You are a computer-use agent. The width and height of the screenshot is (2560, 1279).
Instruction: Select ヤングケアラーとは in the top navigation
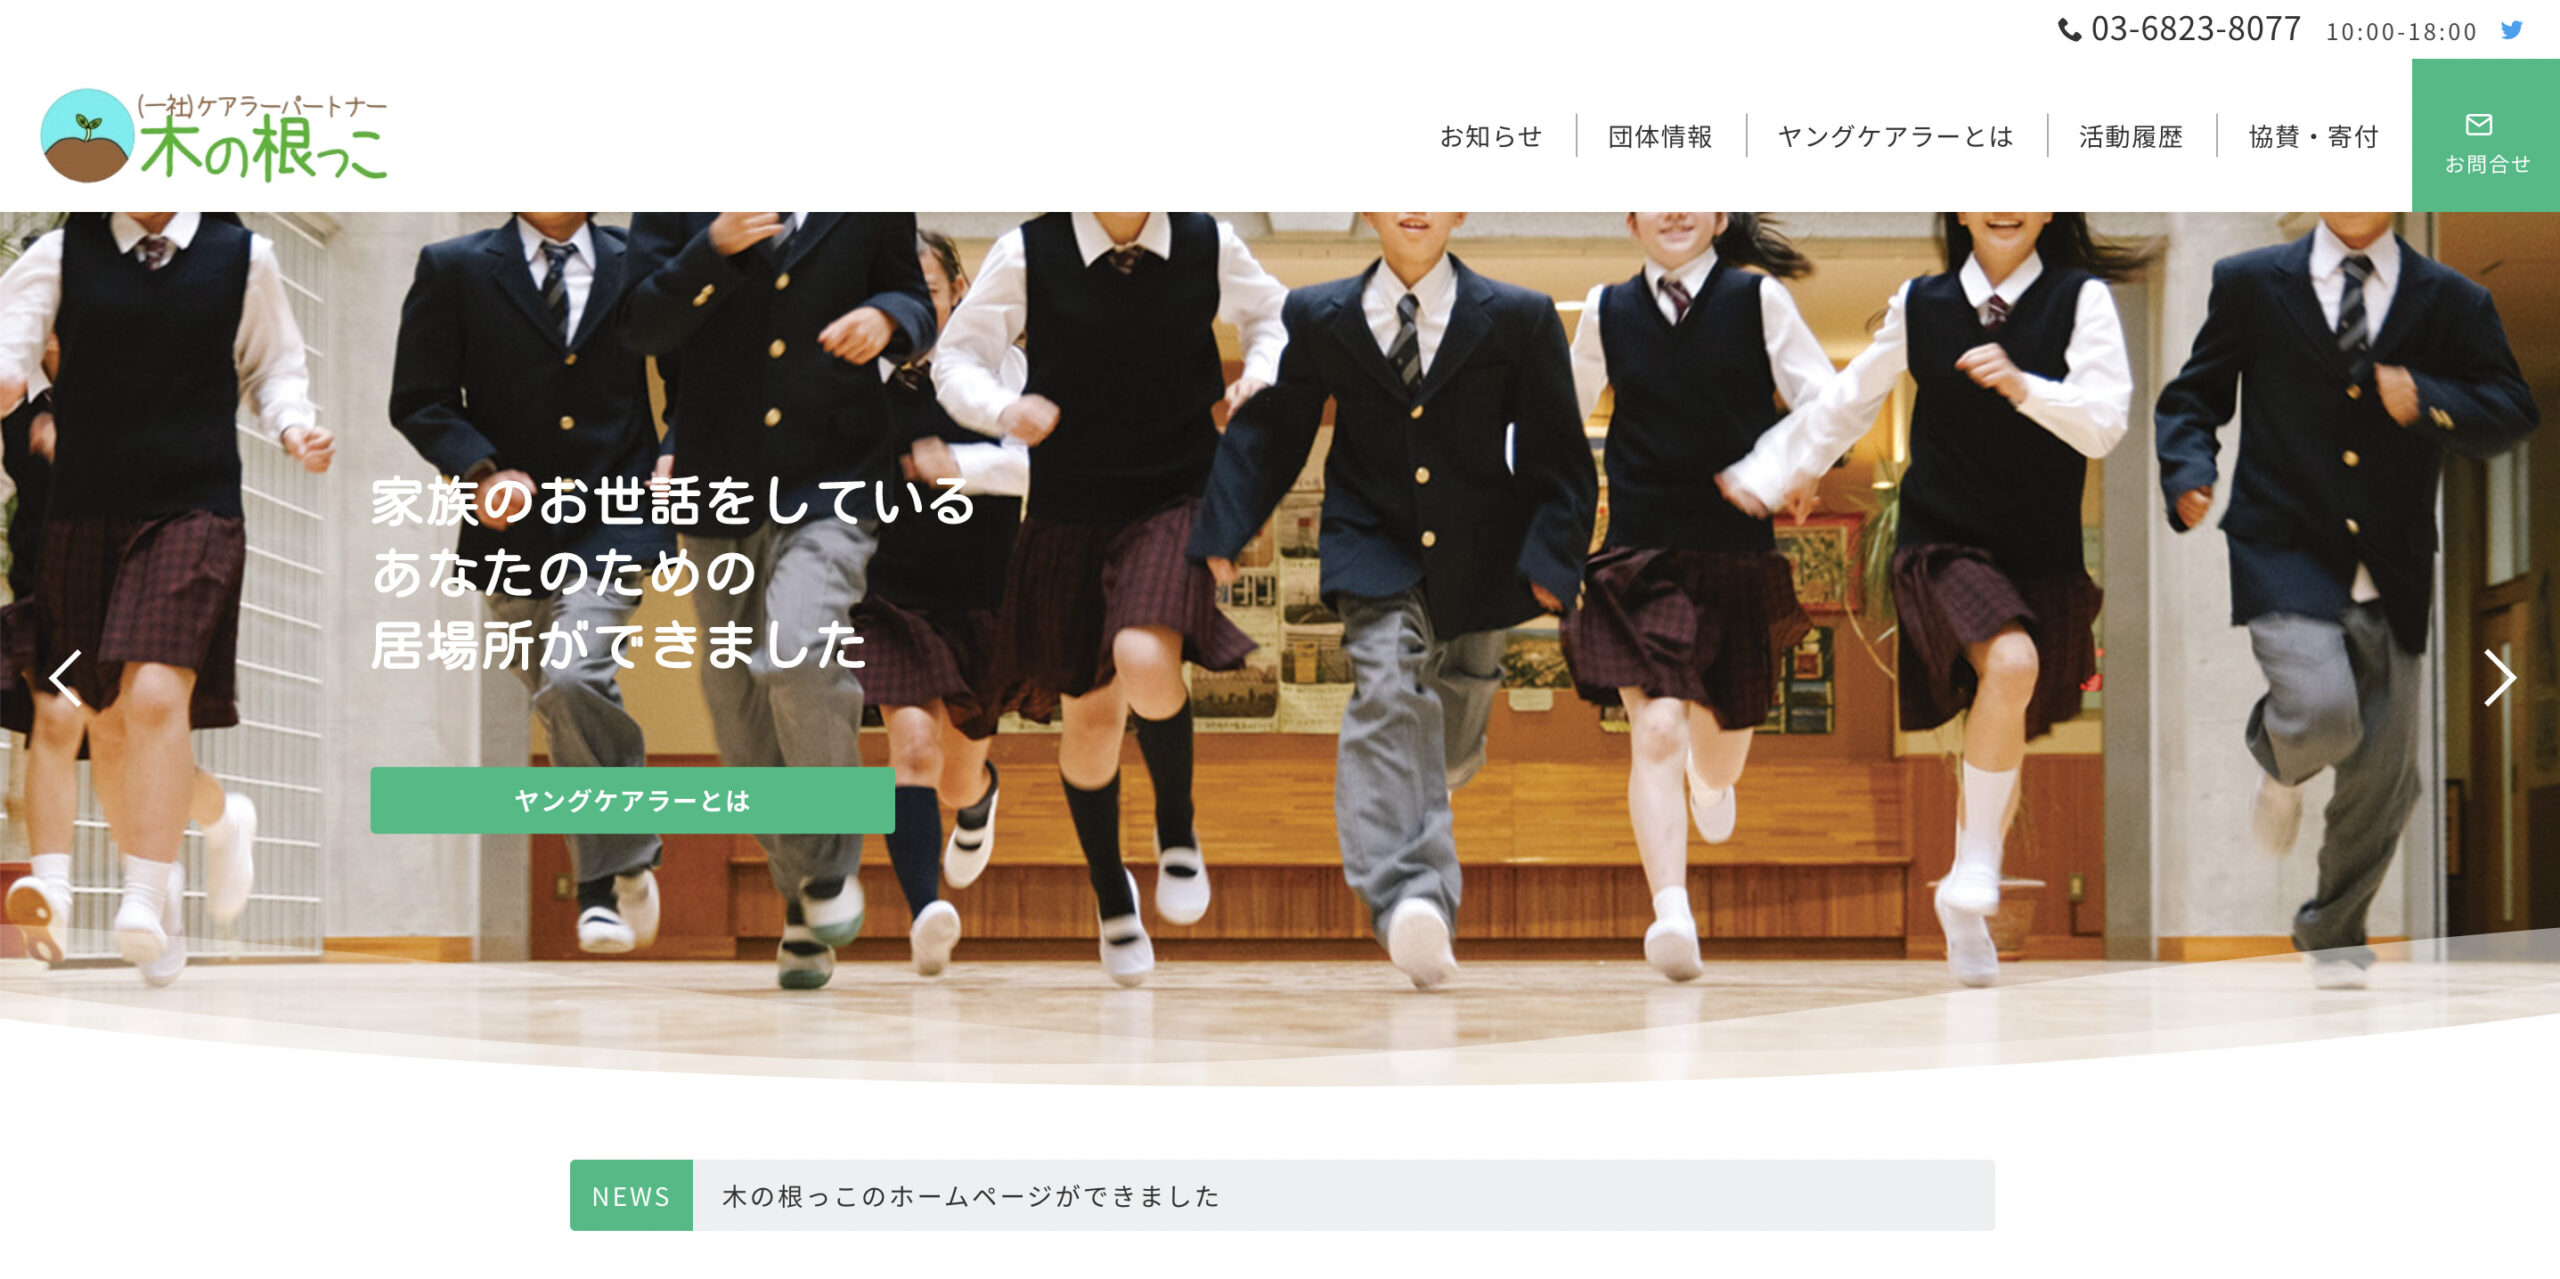click(x=1895, y=136)
